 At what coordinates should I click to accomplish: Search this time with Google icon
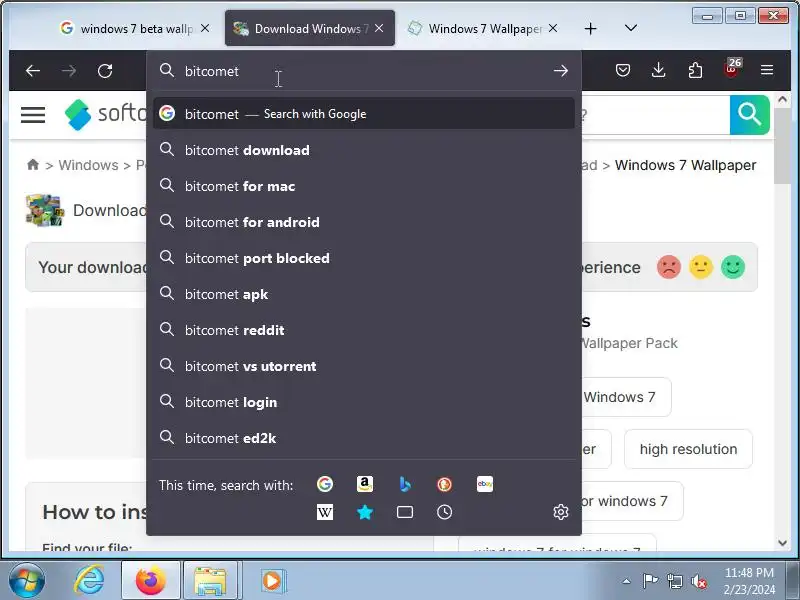pyautogui.click(x=325, y=484)
